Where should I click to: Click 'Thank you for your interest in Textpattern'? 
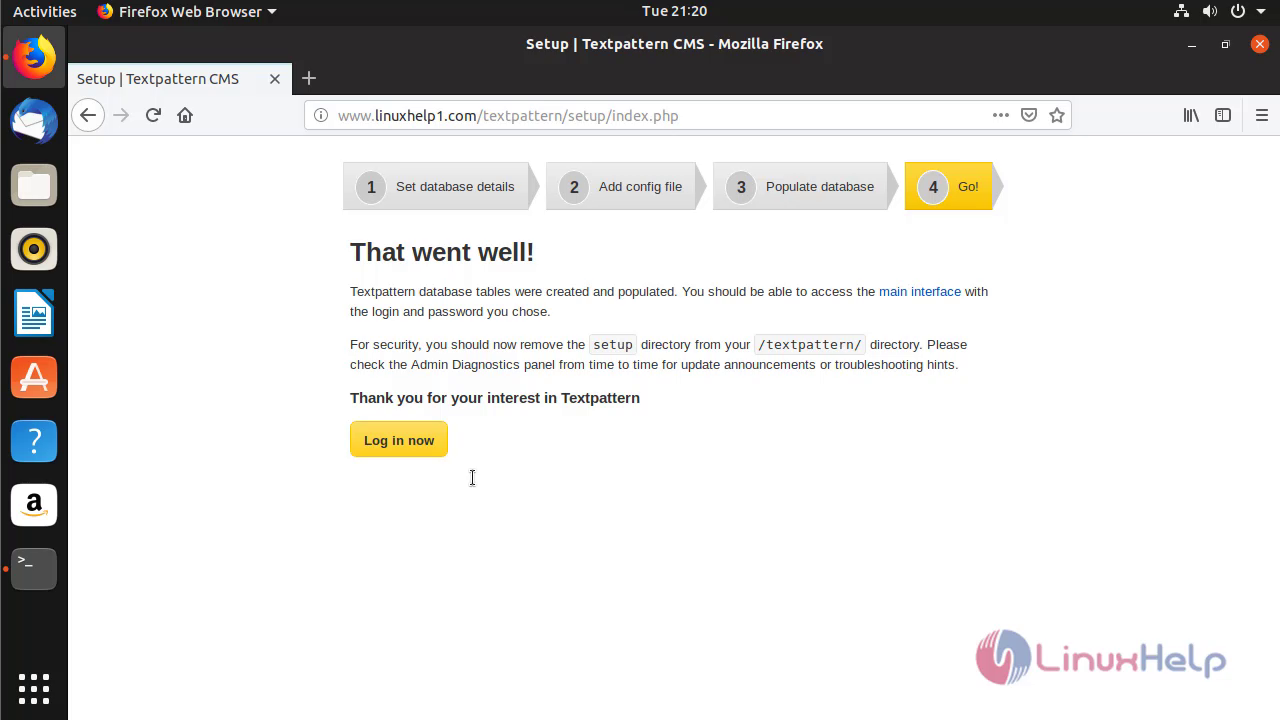[x=495, y=398]
